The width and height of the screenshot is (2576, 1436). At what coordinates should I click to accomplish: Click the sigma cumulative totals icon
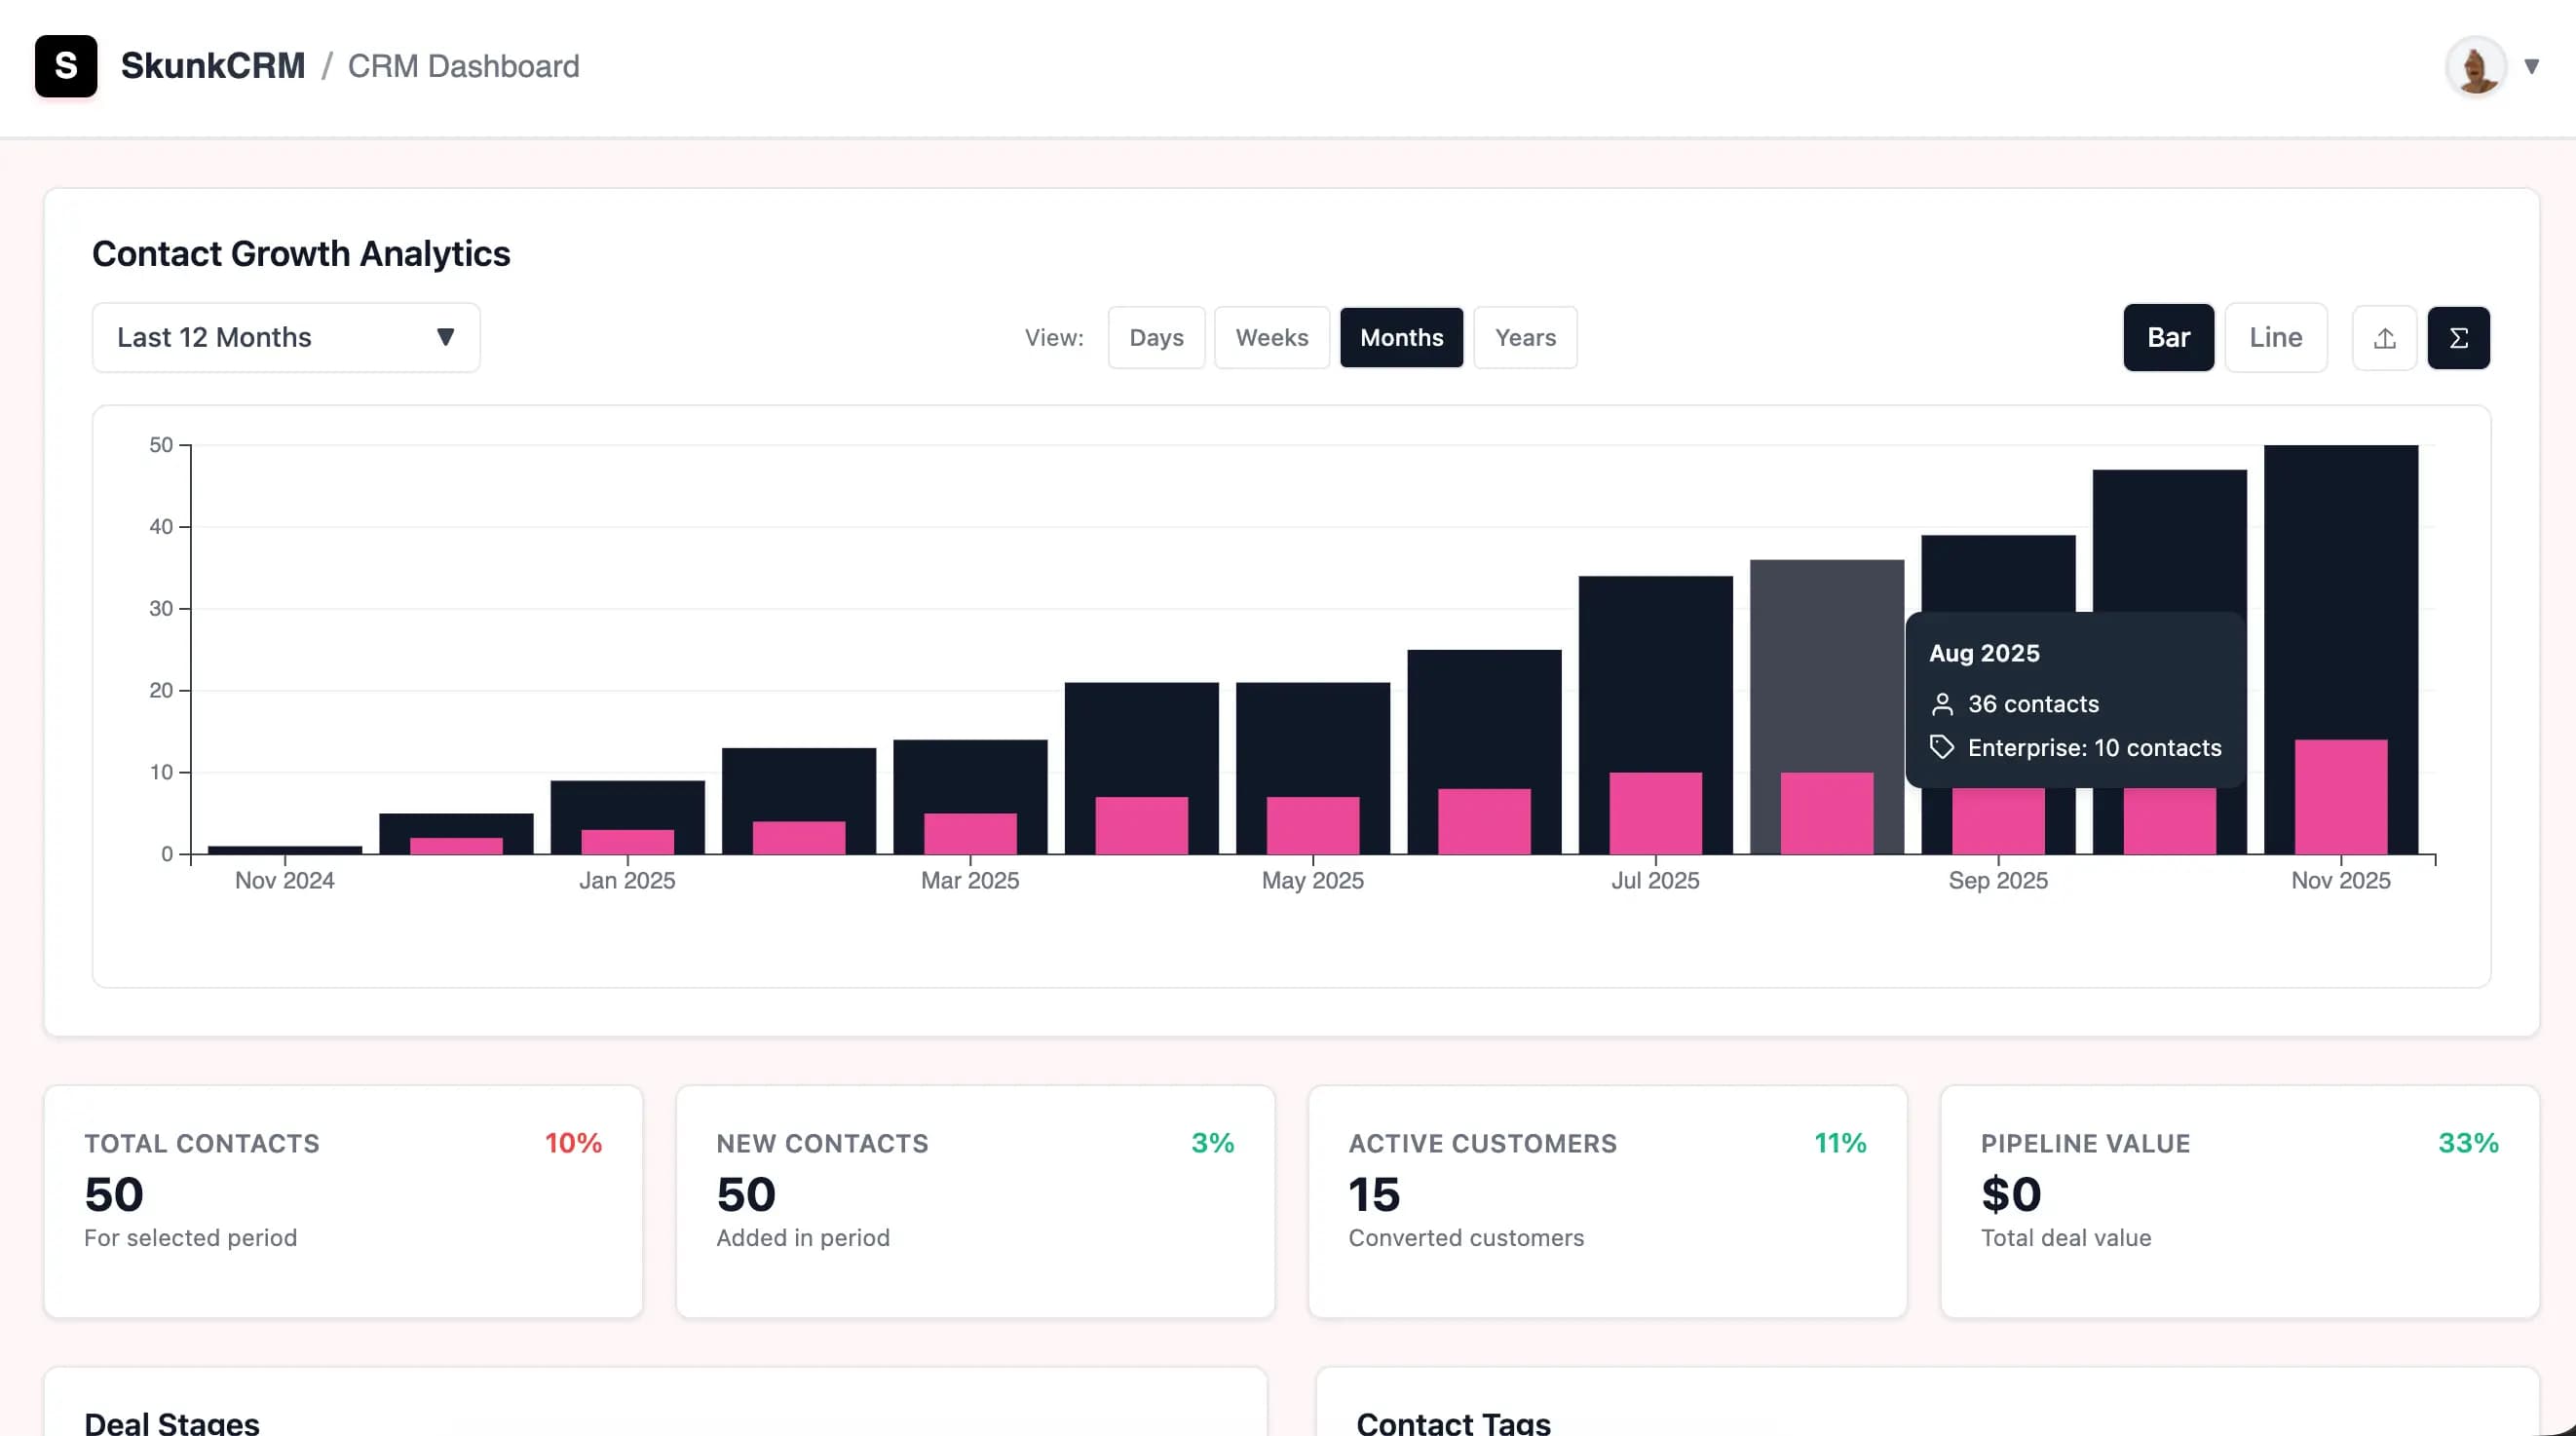pos(2459,337)
